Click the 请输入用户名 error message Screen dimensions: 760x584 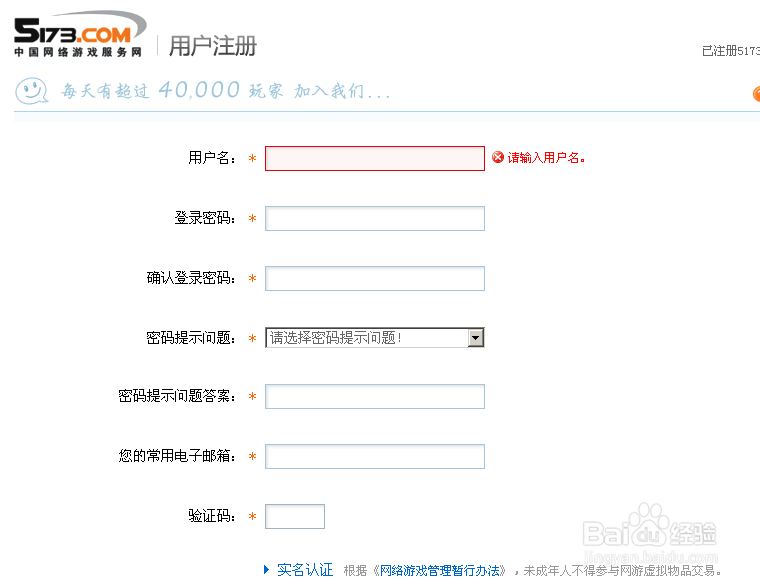pyautogui.click(x=545, y=158)
